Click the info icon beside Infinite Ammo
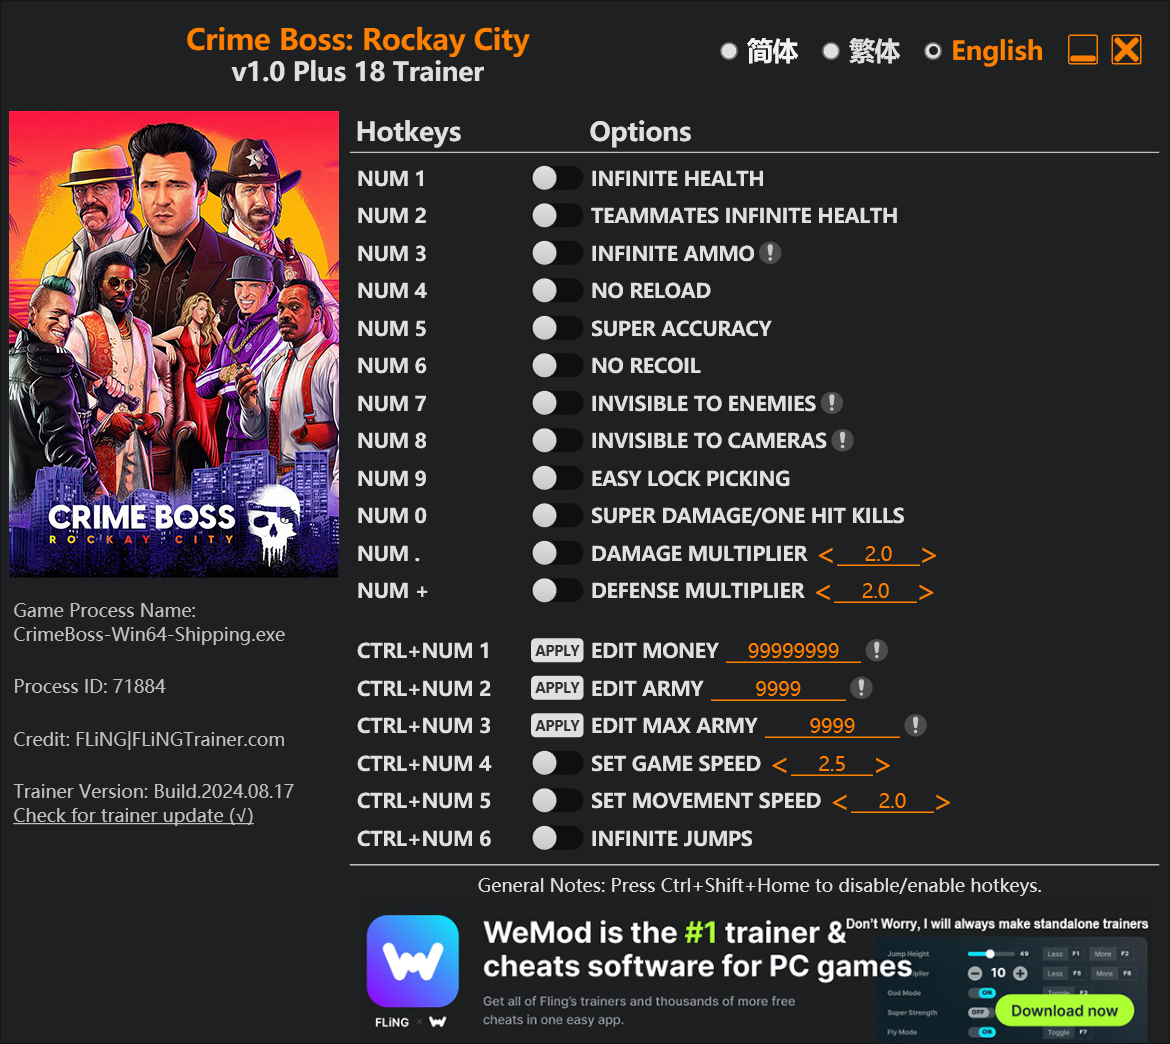The width and height of the screenshot is (1170, 1044). 770,253
